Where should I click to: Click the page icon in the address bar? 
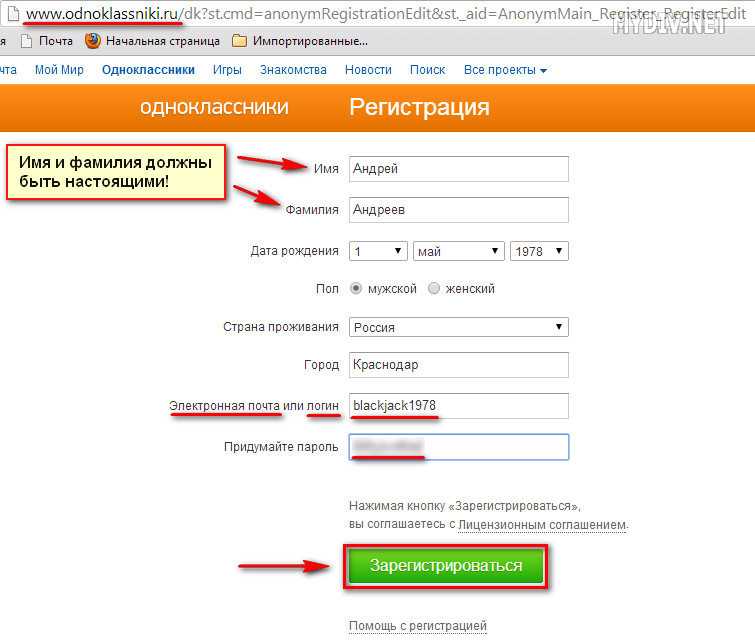pyautogui.click(x=13, y=14)
